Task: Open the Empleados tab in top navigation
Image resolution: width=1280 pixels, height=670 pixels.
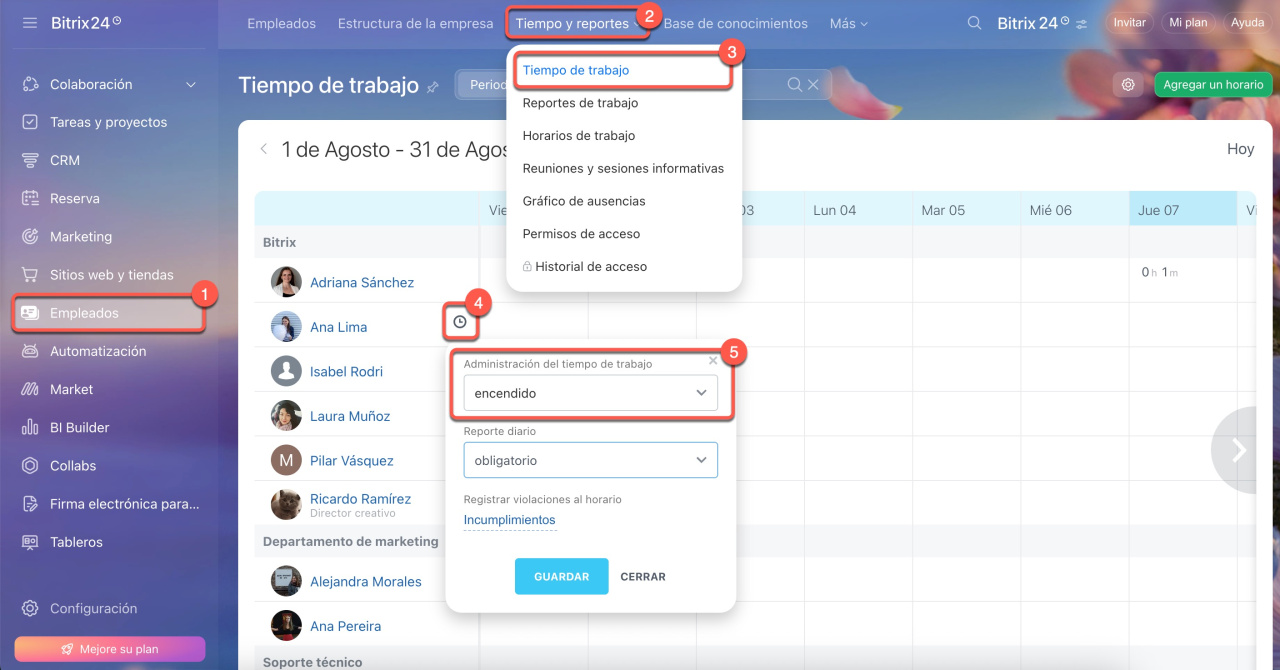Action: 281,23
